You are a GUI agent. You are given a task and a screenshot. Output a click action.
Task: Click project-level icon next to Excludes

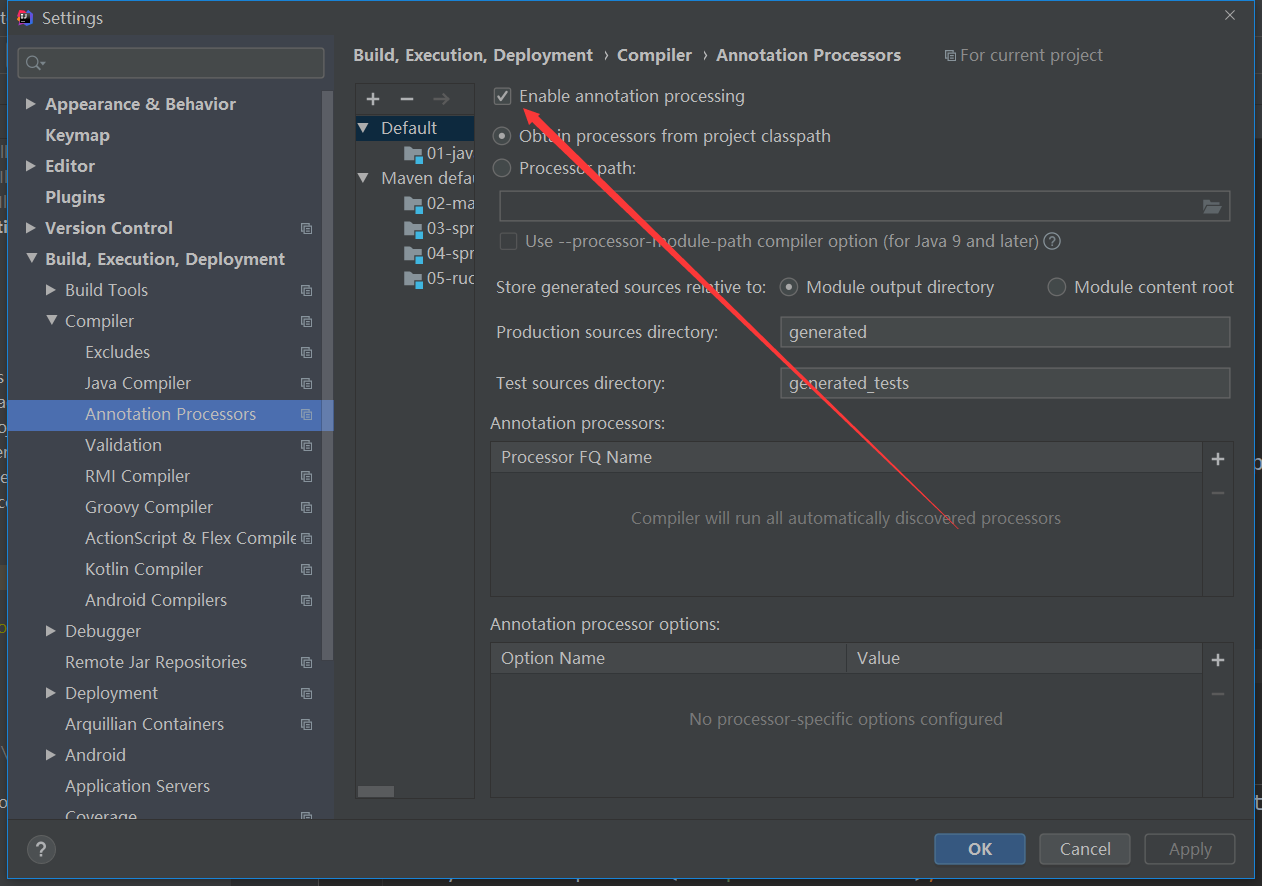pyautogui.click(x=306, y=353)
